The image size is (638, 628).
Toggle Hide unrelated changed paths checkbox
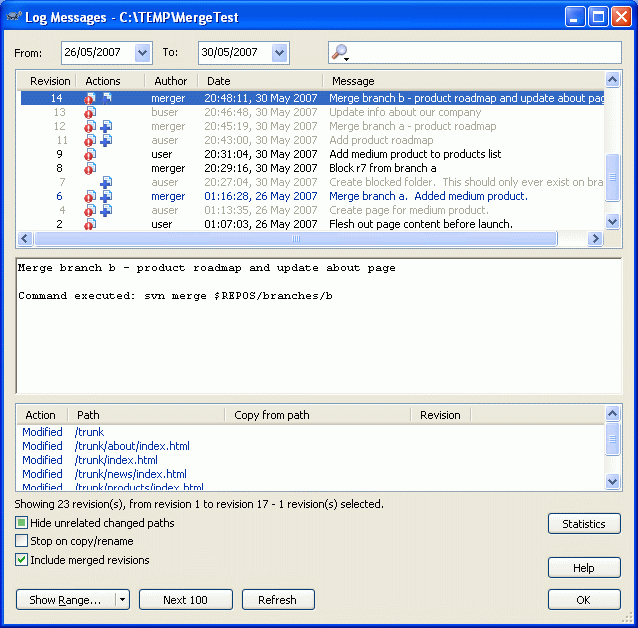pos(21,523)
